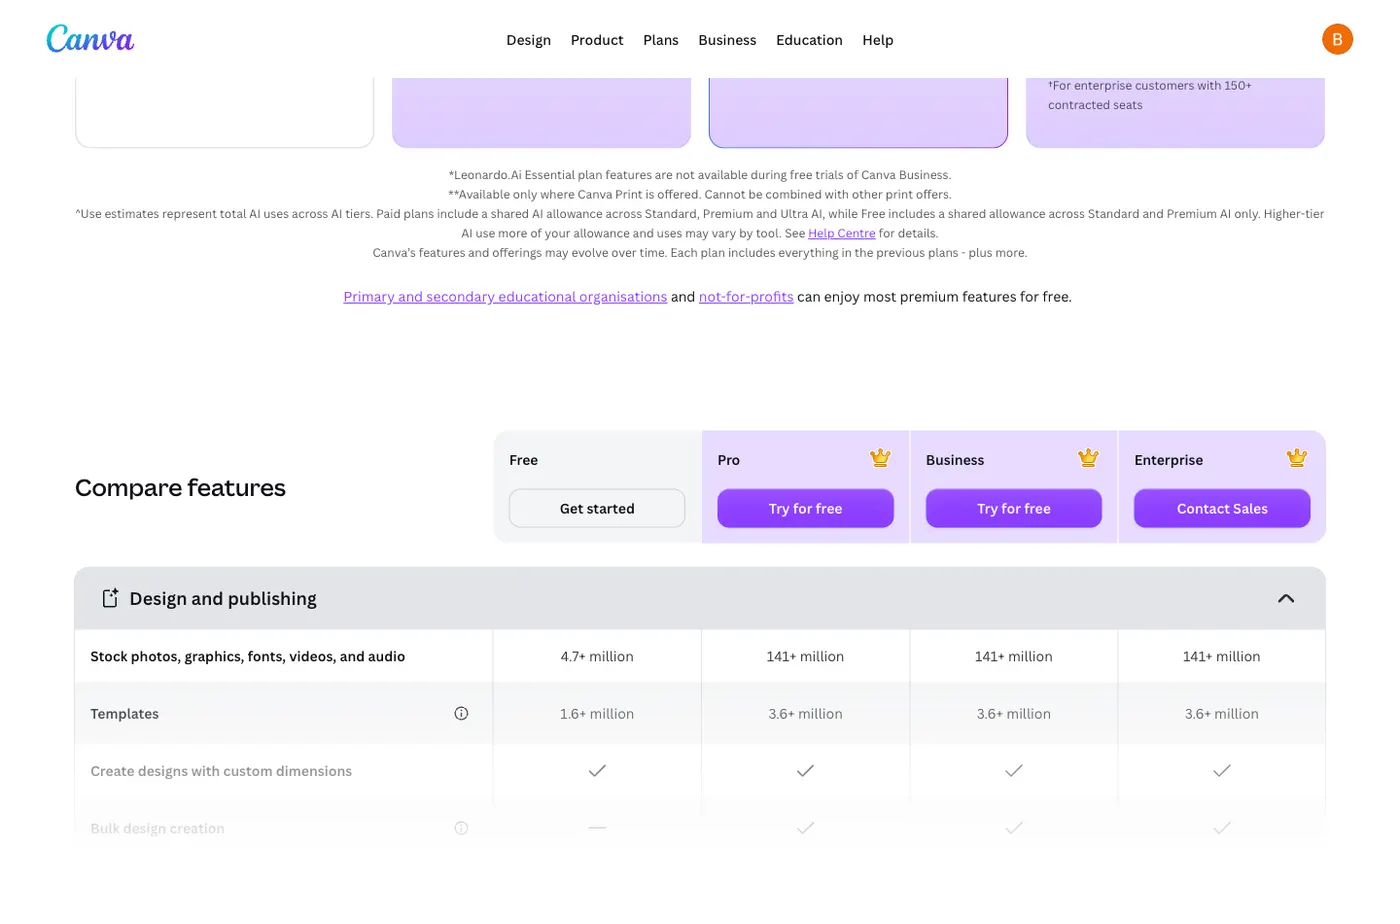Click the 3.6+ million Business templates cell
Viewport: 1400px width, 924px height.
pos(1014,714)
